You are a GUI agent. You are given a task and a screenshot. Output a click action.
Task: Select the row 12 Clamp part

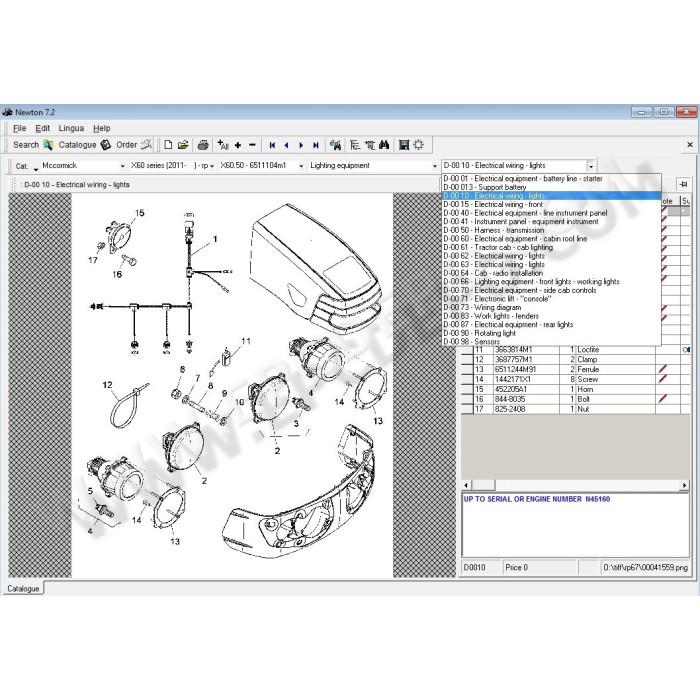coord(576,359)
